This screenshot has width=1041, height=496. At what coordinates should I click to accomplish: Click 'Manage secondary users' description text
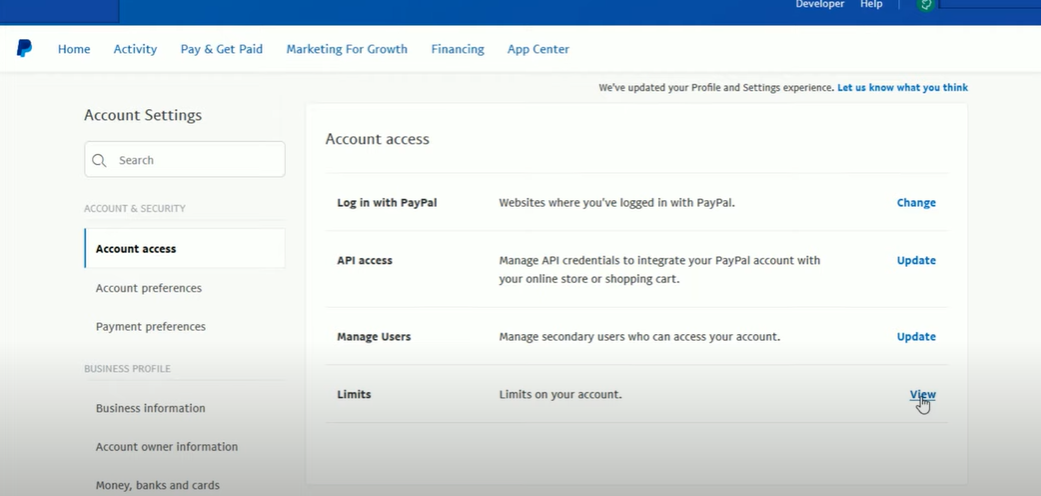pos(639,337)
